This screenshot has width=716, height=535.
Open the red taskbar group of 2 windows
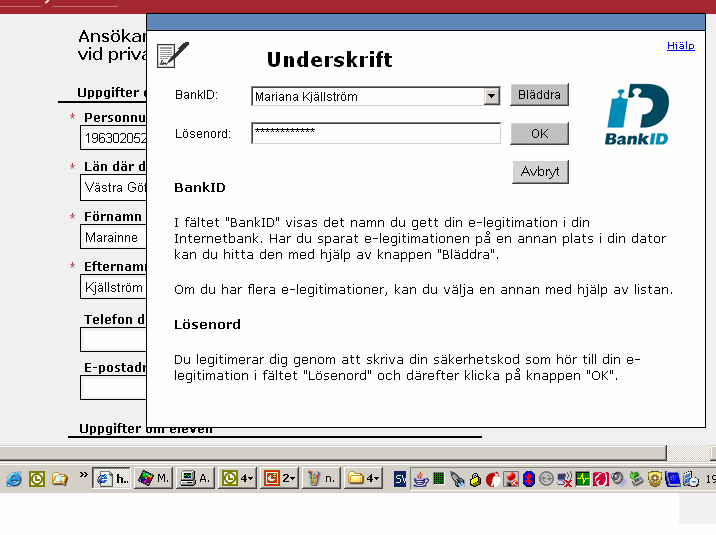[279, 478]
